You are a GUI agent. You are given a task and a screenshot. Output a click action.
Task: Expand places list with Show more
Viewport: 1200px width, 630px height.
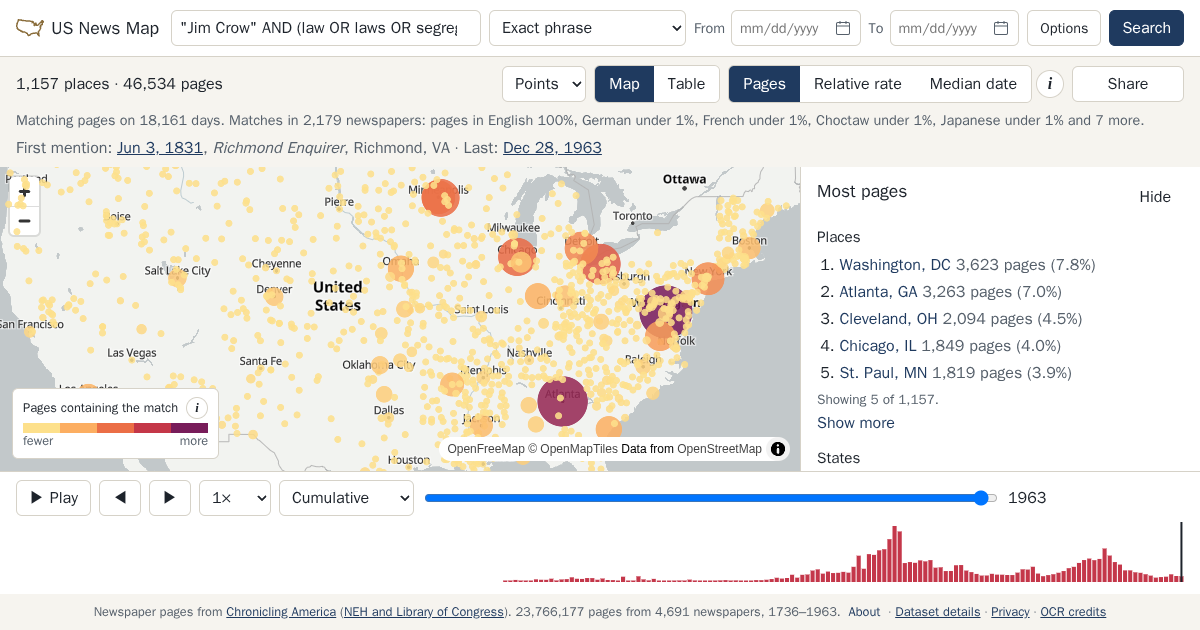(x=856, y=423)
